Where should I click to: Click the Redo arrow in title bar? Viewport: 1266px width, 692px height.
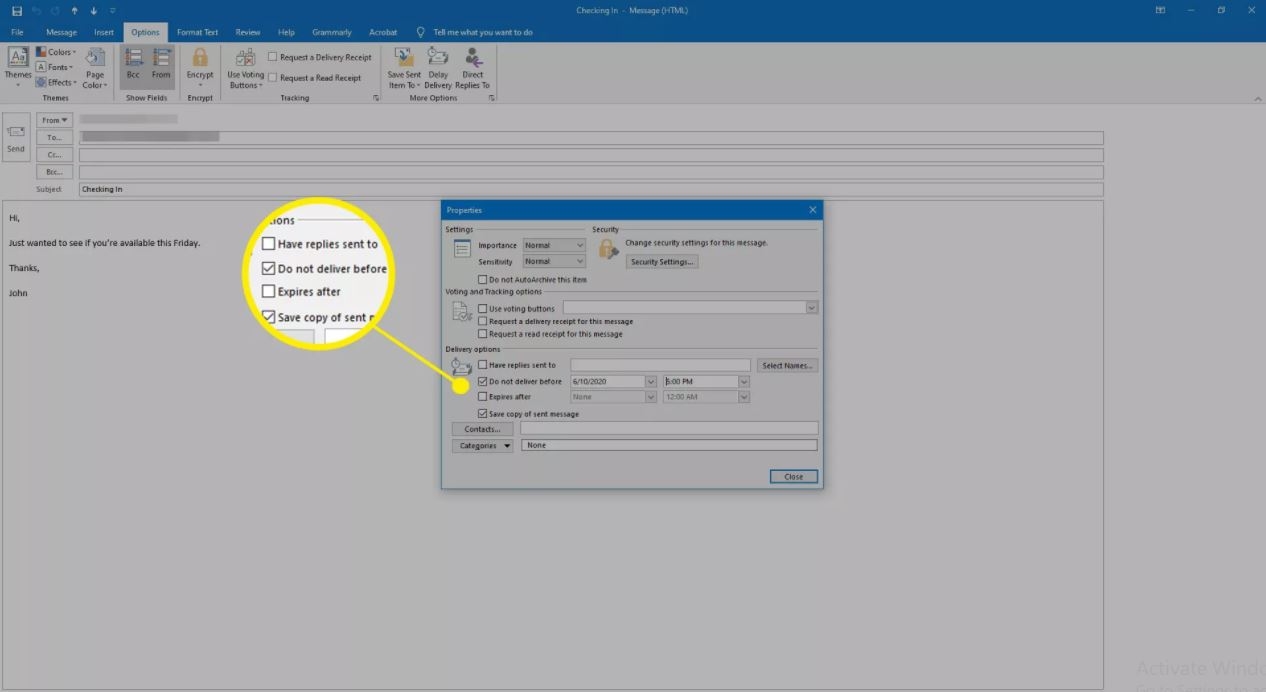coord(56,11)
